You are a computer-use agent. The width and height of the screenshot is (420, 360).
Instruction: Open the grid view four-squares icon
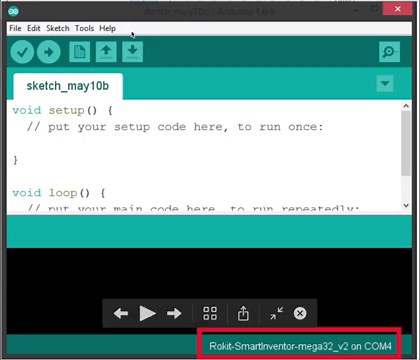point(210,313)
